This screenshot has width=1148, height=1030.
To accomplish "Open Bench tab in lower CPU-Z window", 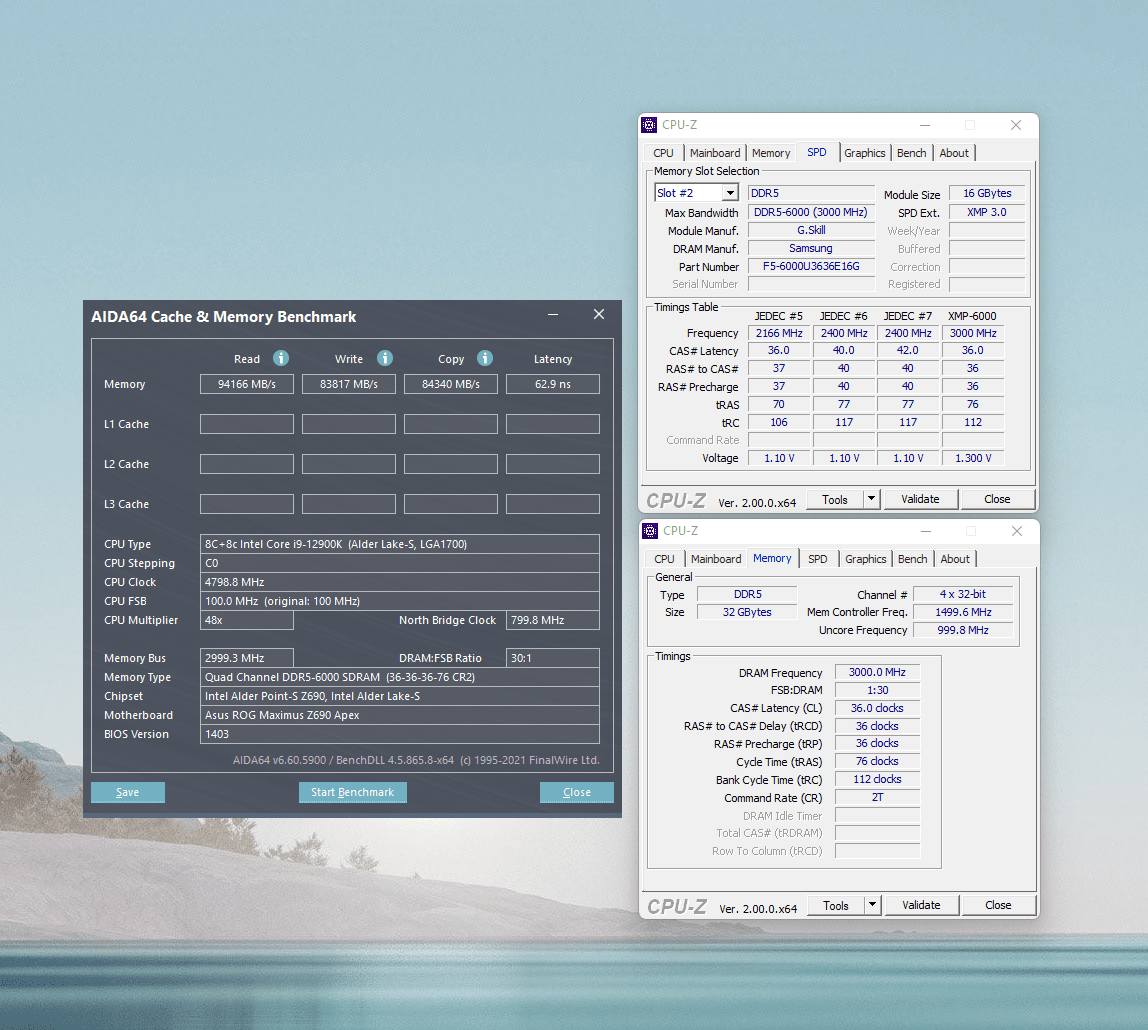I will [x=912, y=559].
